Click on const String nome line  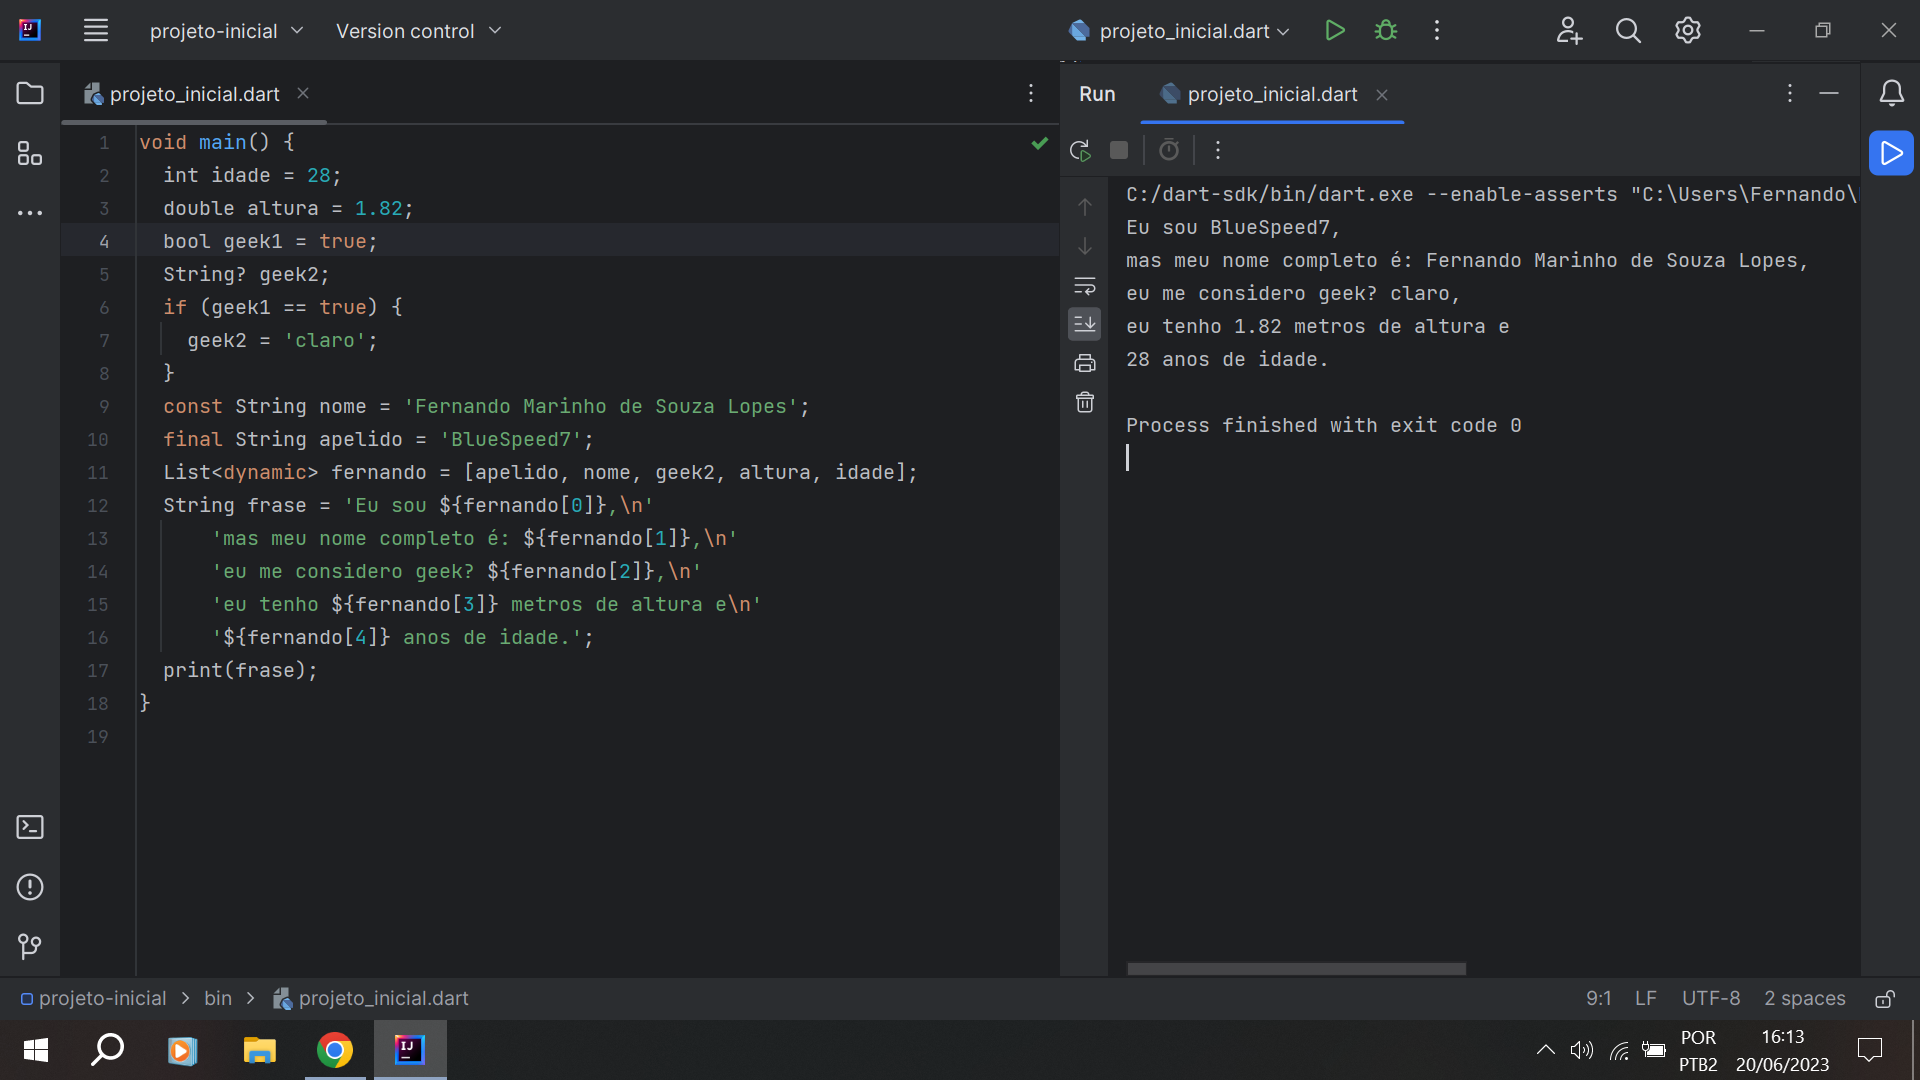pyautogui.click(x=486, y=406)
